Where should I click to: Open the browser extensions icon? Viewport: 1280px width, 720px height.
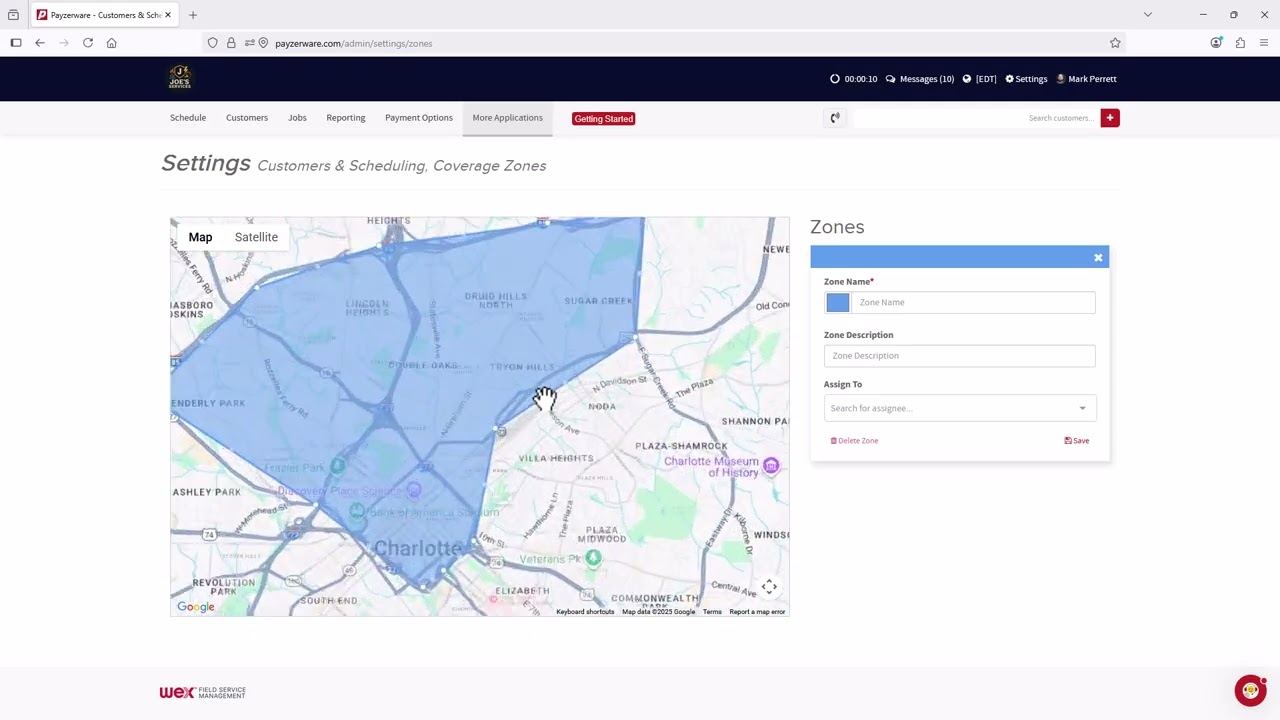click(1240, 43)
